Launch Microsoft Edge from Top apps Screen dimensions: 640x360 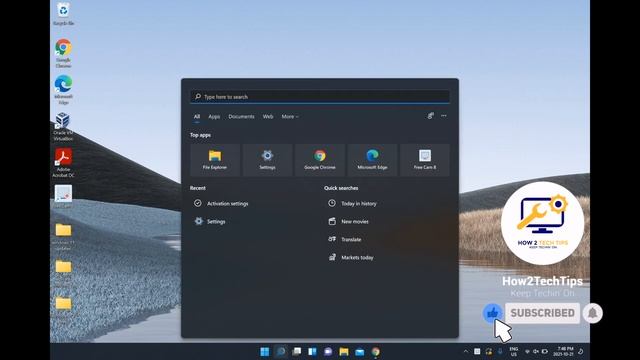pyautogui.click(x=372, y=160)
